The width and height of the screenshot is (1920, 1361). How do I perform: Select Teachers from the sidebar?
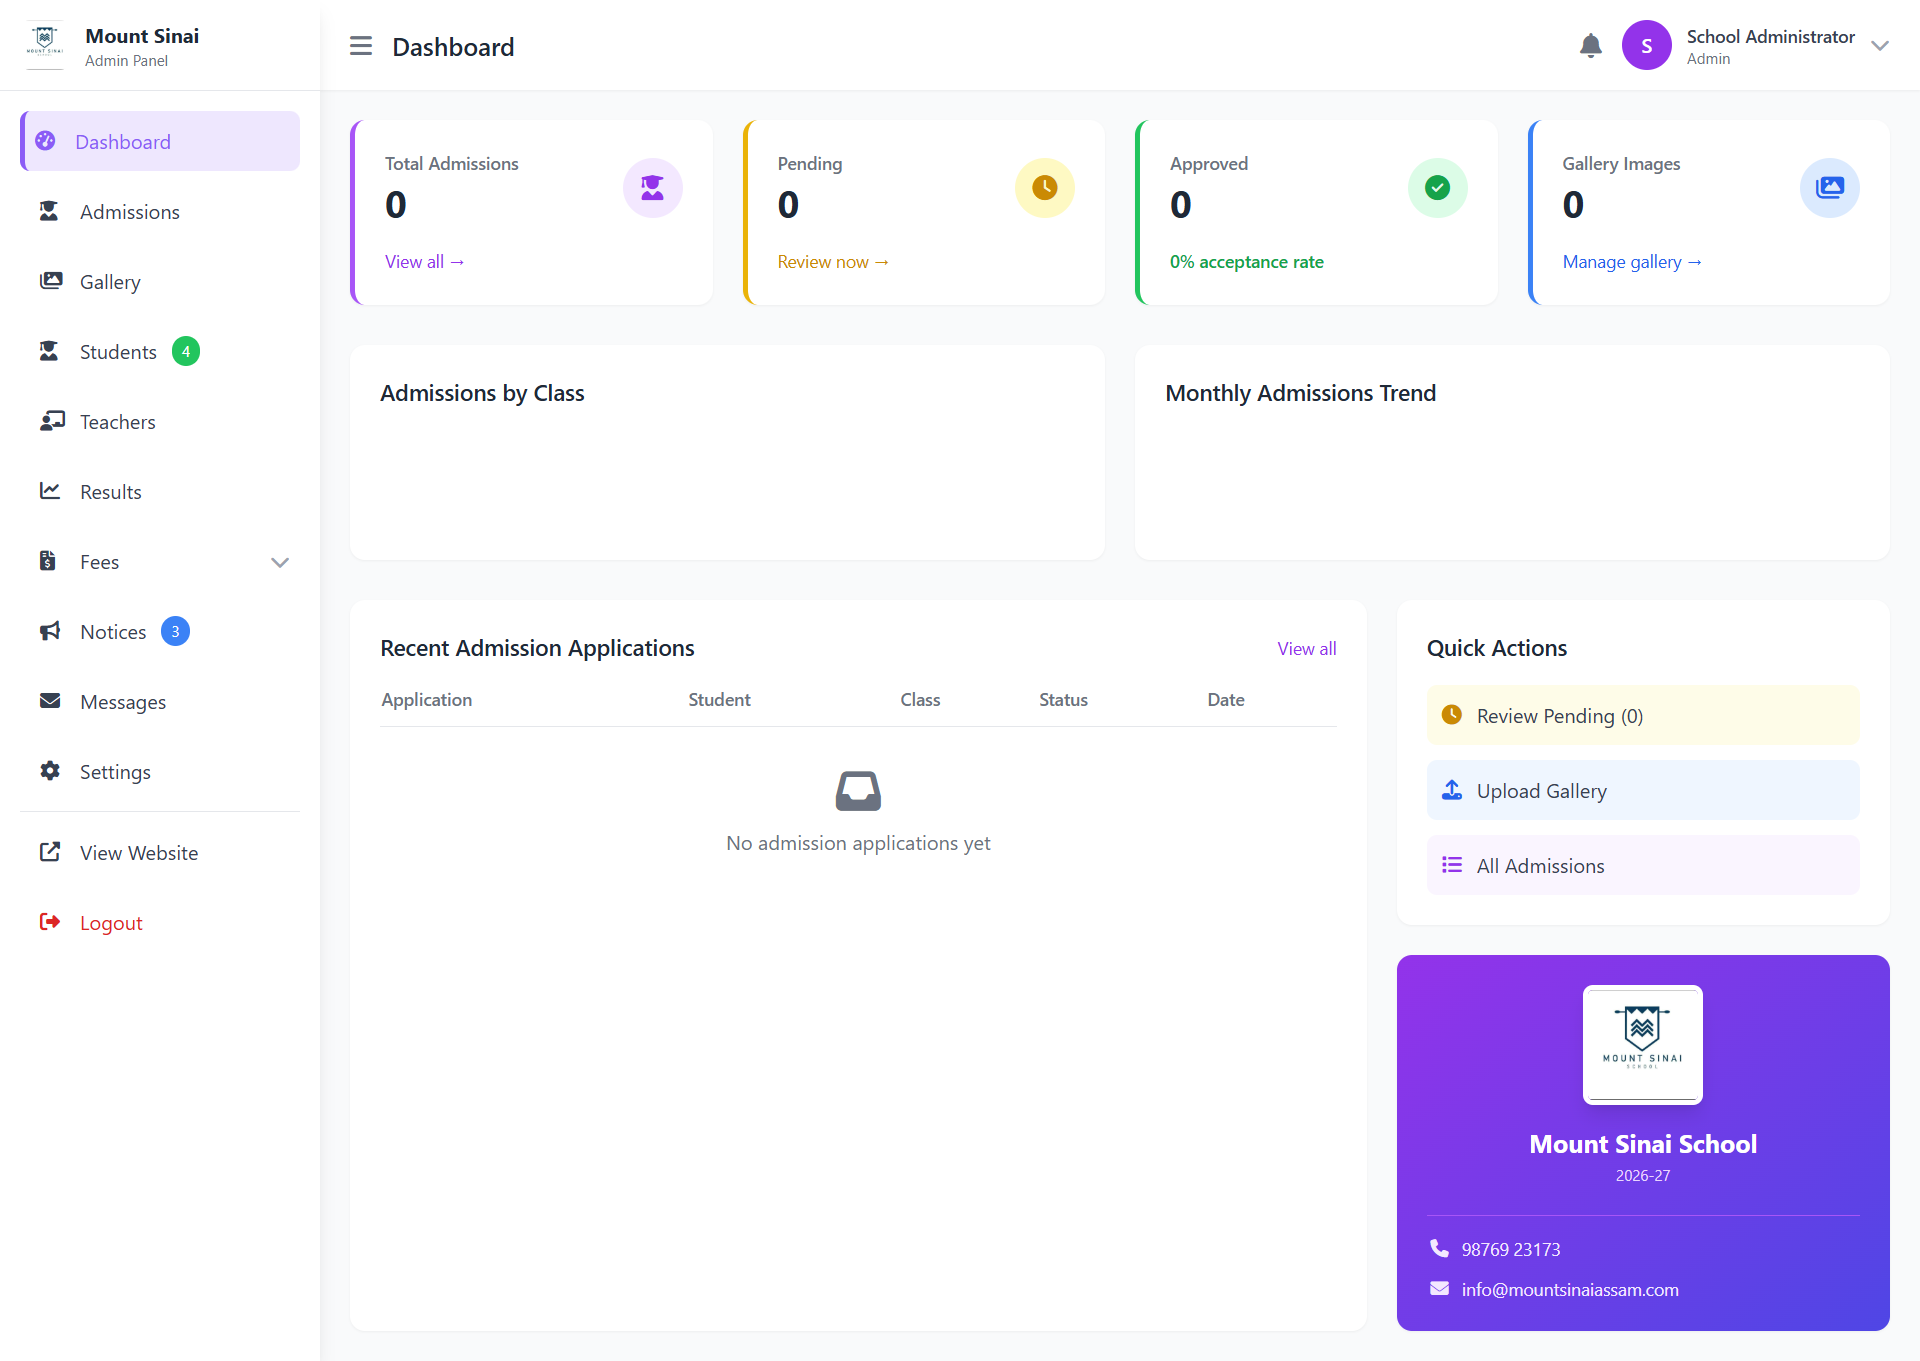pos(118,422)
